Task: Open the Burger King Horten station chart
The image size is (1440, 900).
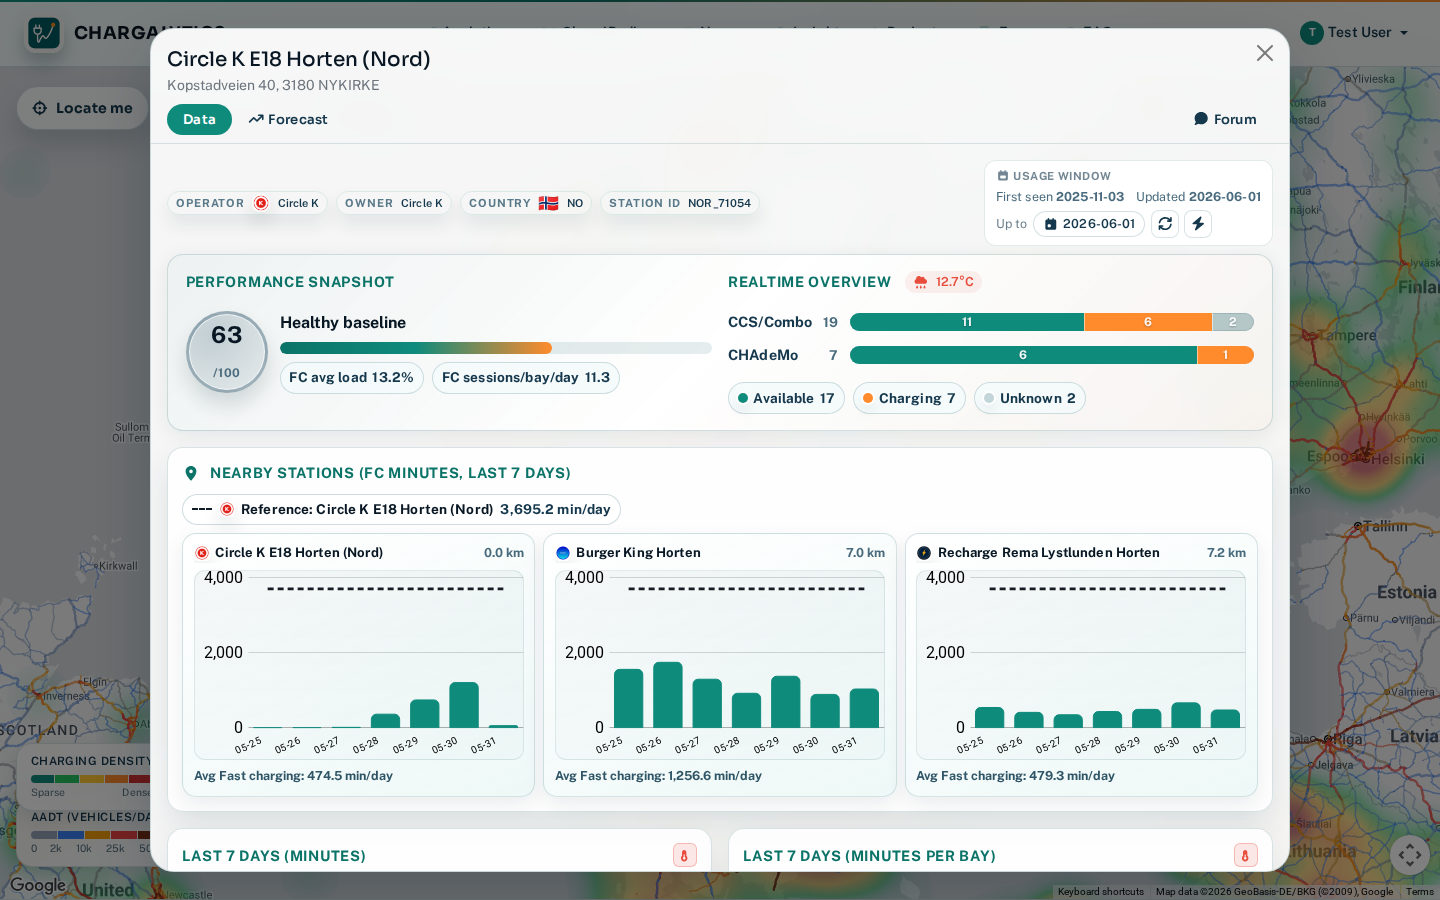Action: pyautogui.click(x=720, y=665)
